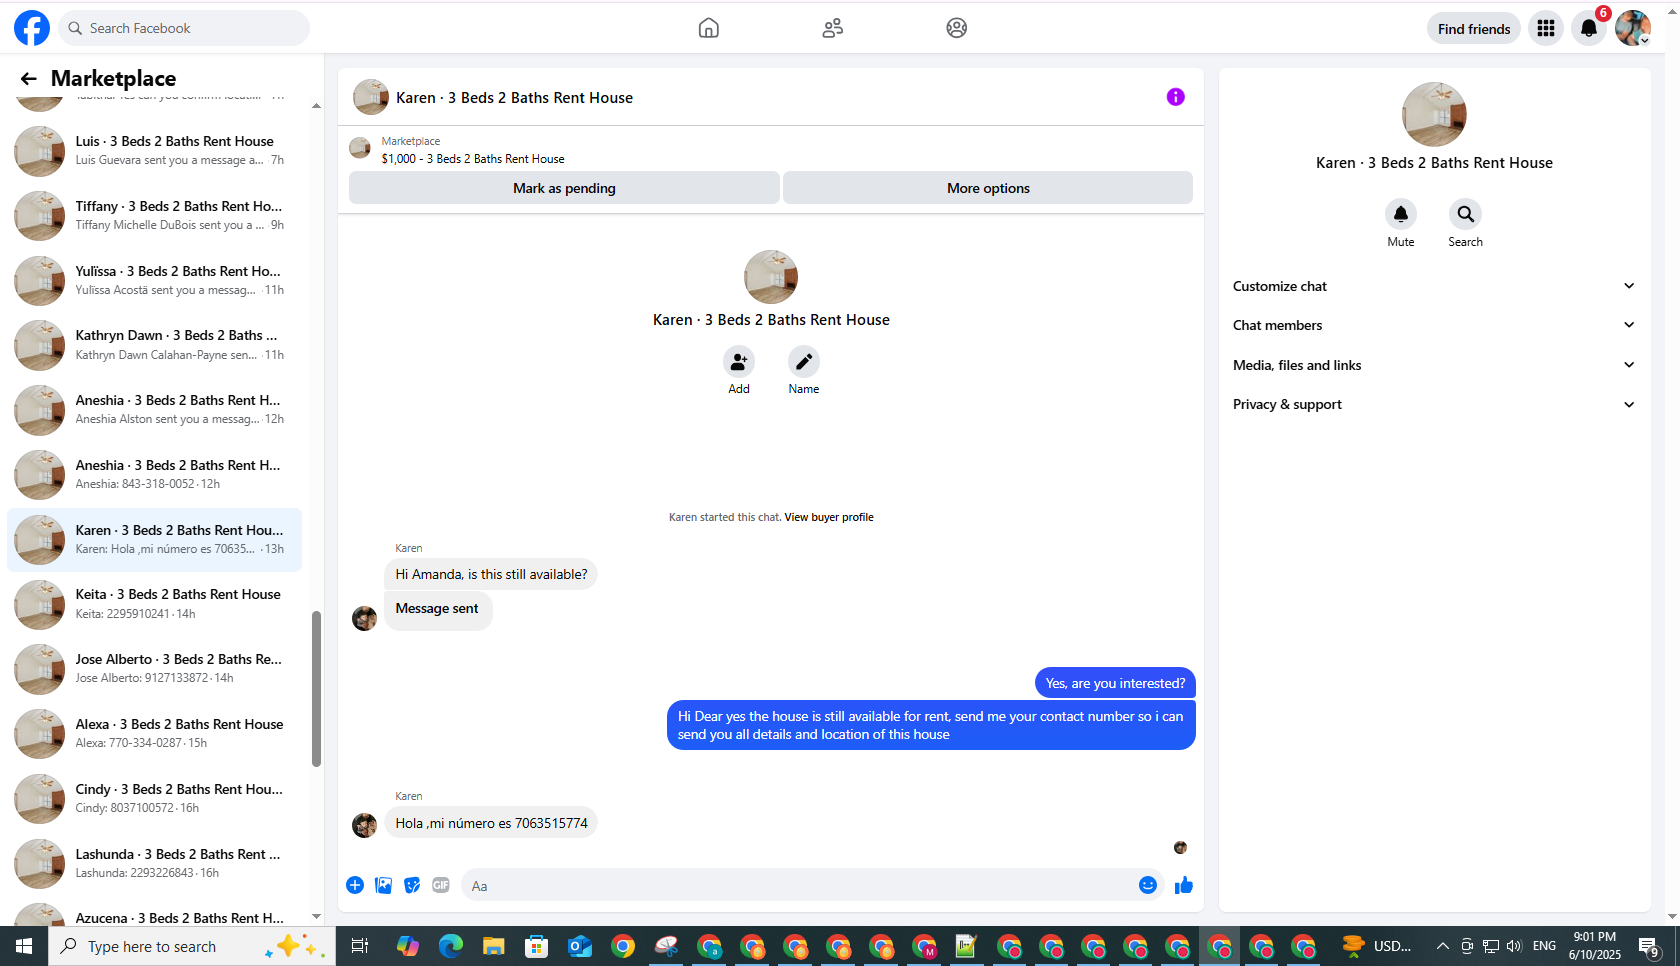
Task: Choose a GIF icon in composer
Action: pyautogui.click(x=441, y=885)
